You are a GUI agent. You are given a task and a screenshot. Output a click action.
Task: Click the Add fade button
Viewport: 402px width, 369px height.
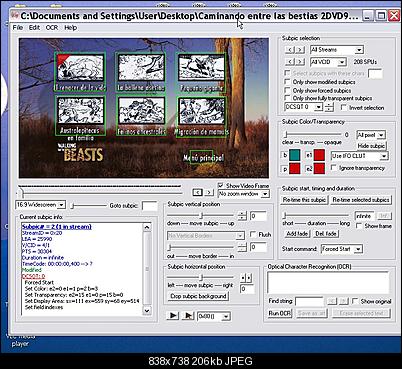pos(297,234)
